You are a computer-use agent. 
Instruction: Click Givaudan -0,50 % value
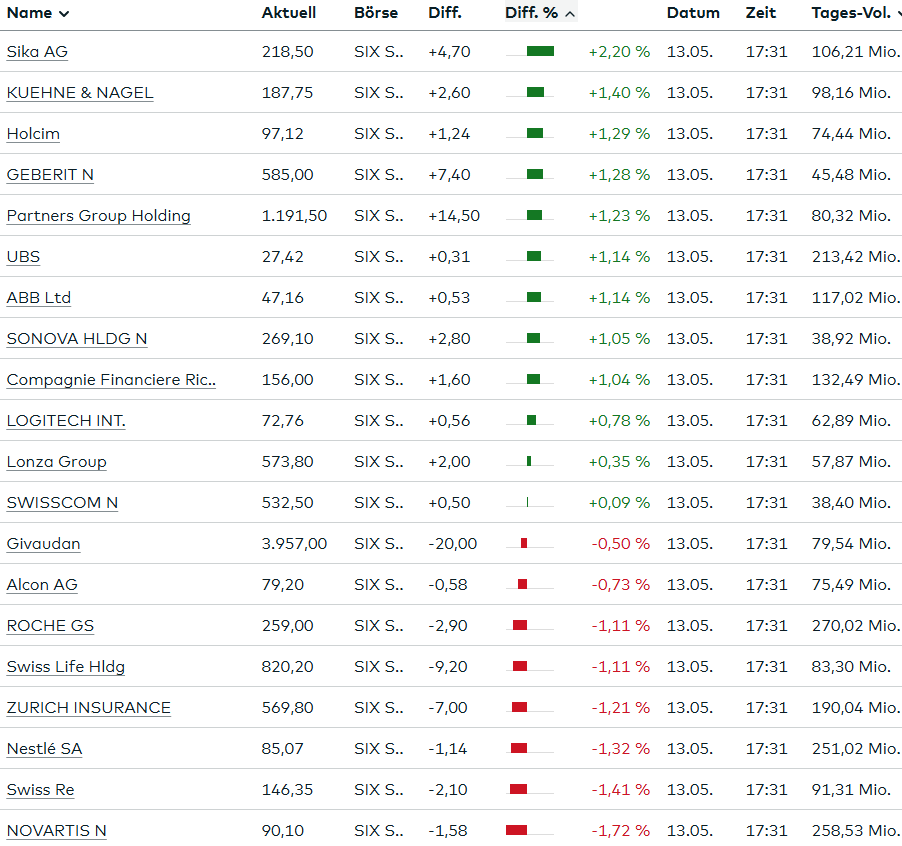[x=621, y=544]
